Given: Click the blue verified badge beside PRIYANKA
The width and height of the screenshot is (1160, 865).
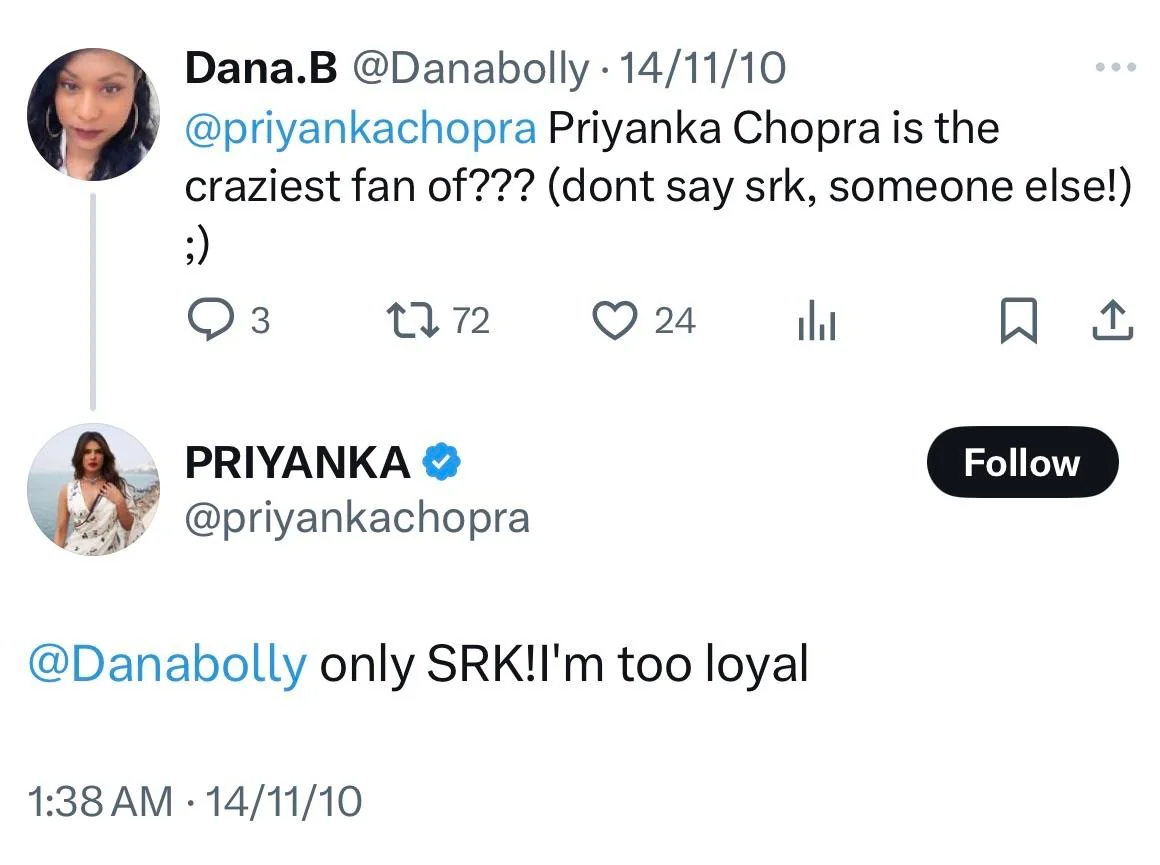Looking at the screenshot, I should click(441, 462).
